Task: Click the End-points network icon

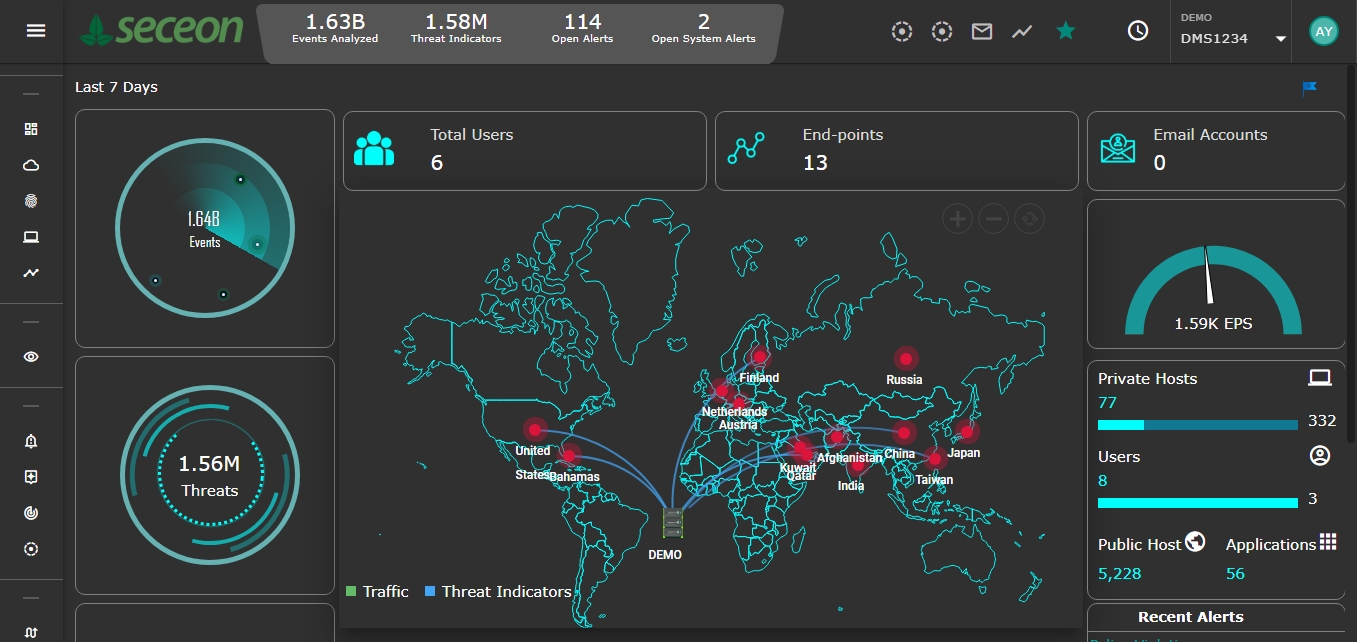Action: click(x=746, y=149)
